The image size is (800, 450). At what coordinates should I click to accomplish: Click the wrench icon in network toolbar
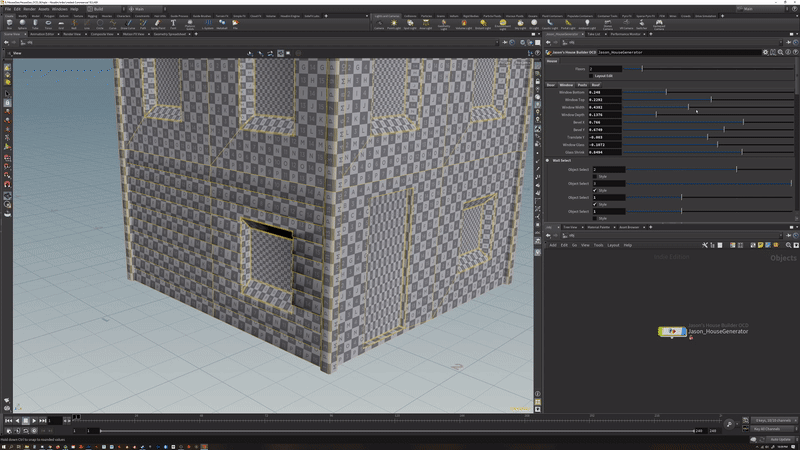[705, 245]
